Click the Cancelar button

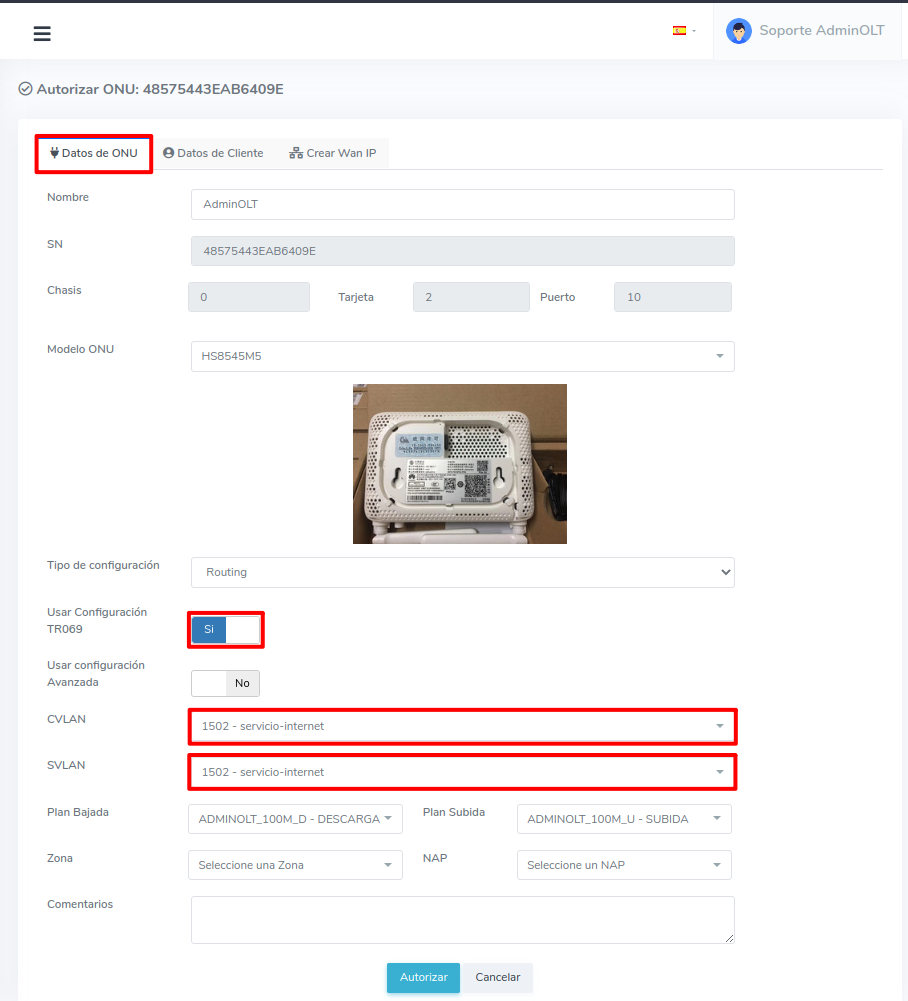pos(497,977)
